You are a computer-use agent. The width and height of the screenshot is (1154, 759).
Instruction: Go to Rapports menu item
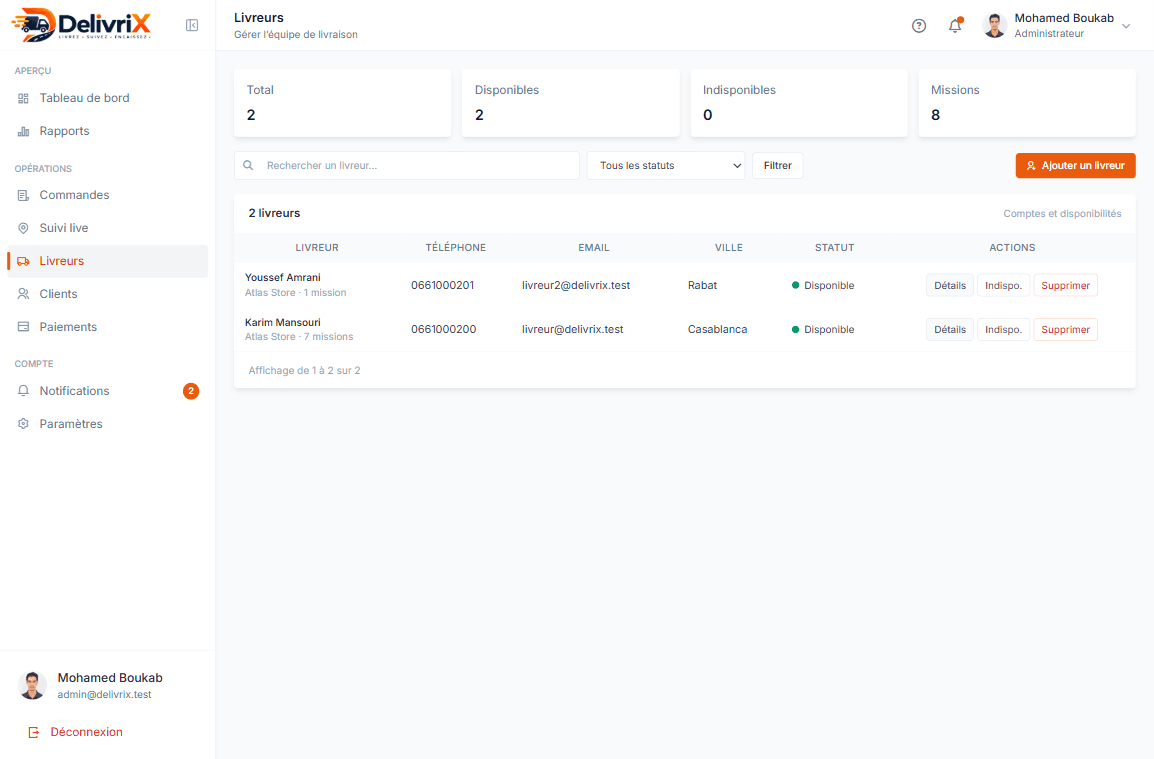point(107,131)
